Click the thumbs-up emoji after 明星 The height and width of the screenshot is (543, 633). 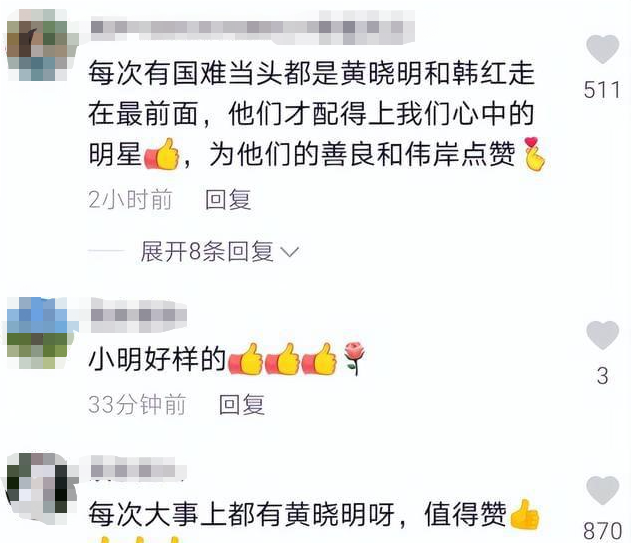161,154
